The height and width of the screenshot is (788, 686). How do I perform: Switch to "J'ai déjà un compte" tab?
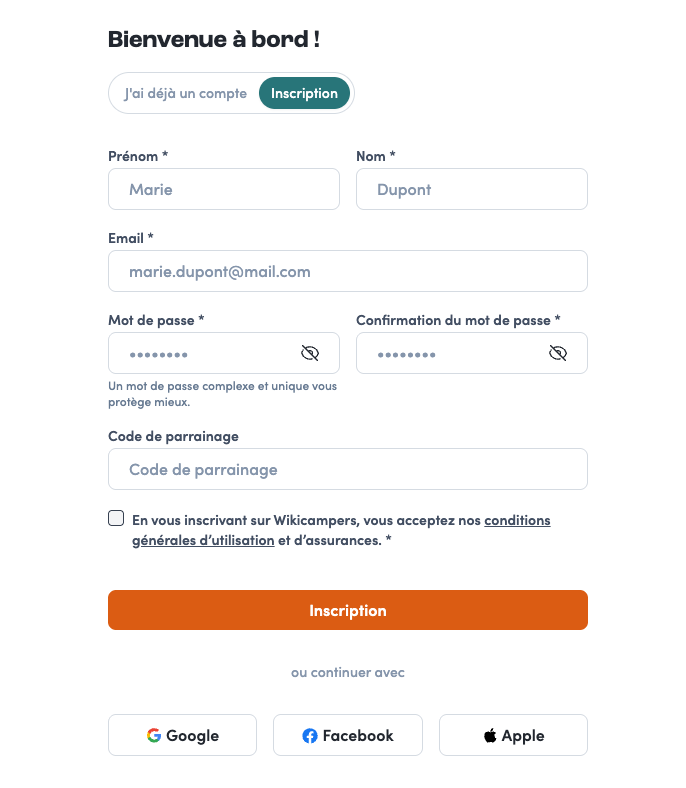click(x=185, y=93)
